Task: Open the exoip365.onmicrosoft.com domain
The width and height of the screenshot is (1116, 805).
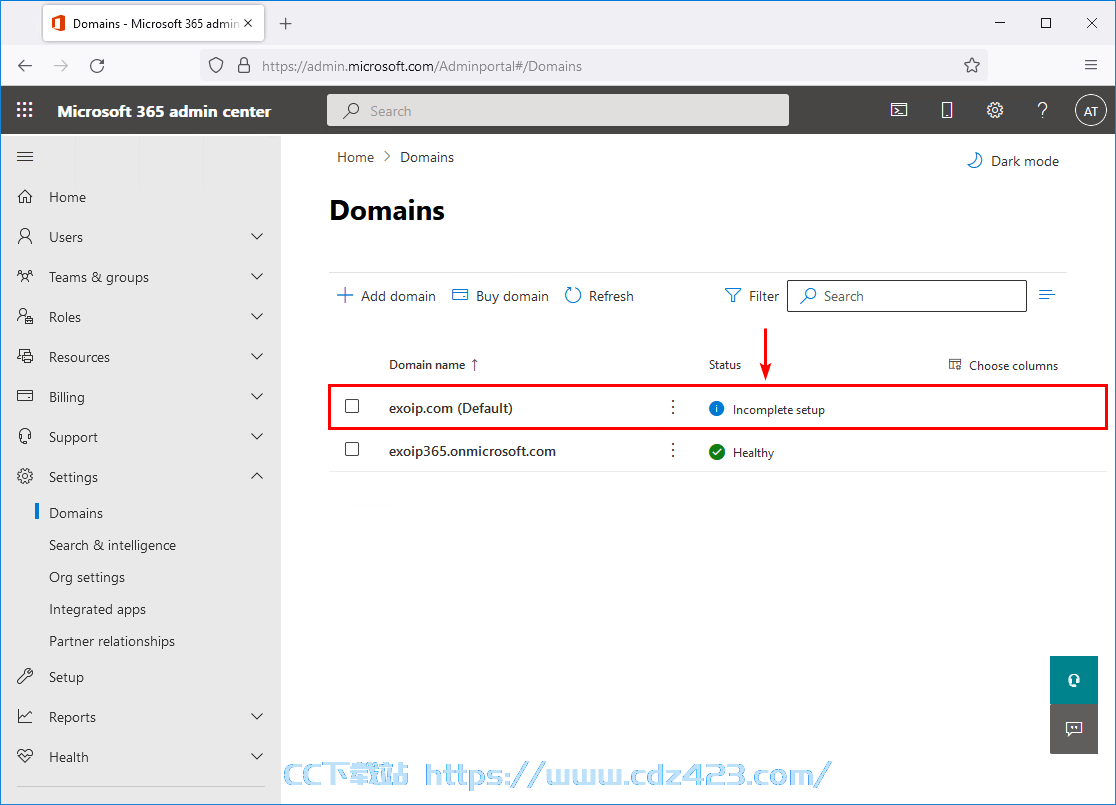Action: (472, 451)
